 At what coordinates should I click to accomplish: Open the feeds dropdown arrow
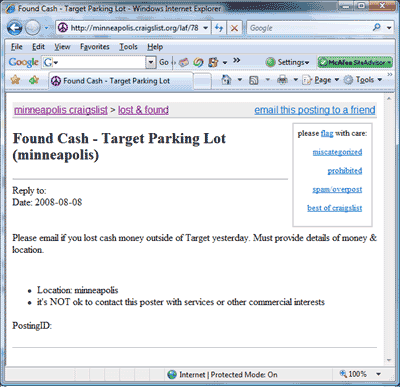tap(267, 80)
